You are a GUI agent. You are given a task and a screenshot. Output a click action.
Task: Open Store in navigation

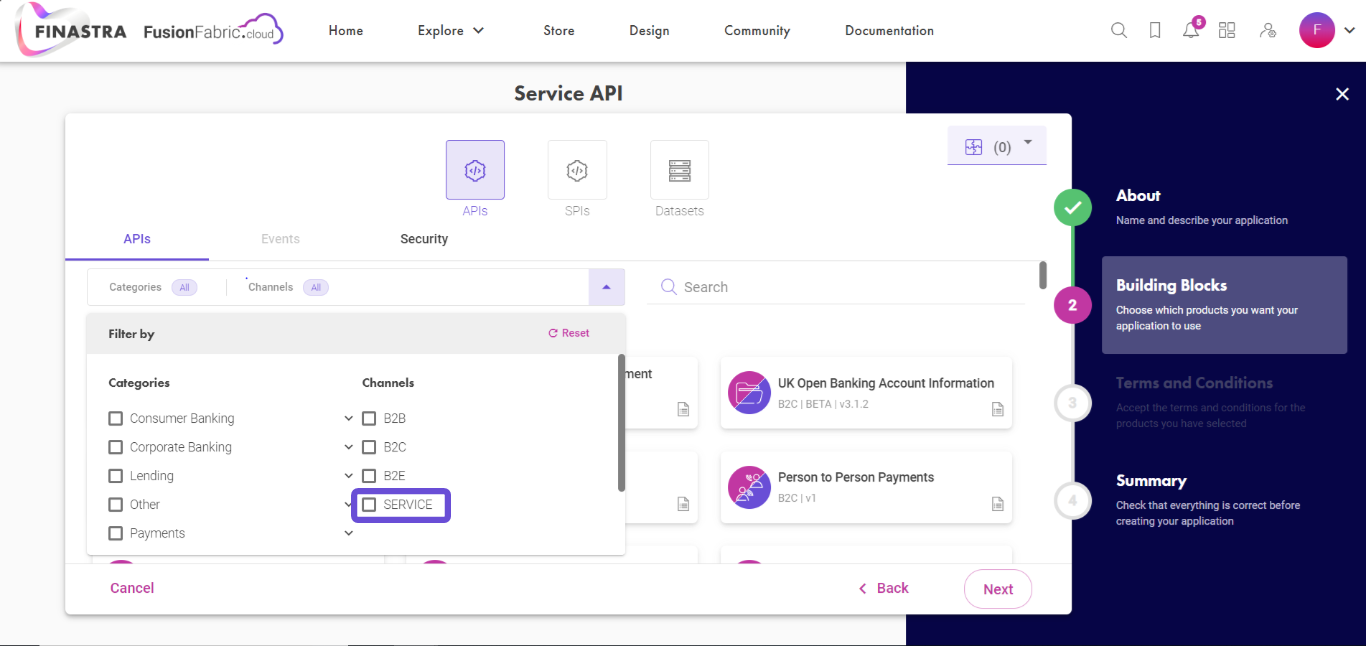(559, 31)
